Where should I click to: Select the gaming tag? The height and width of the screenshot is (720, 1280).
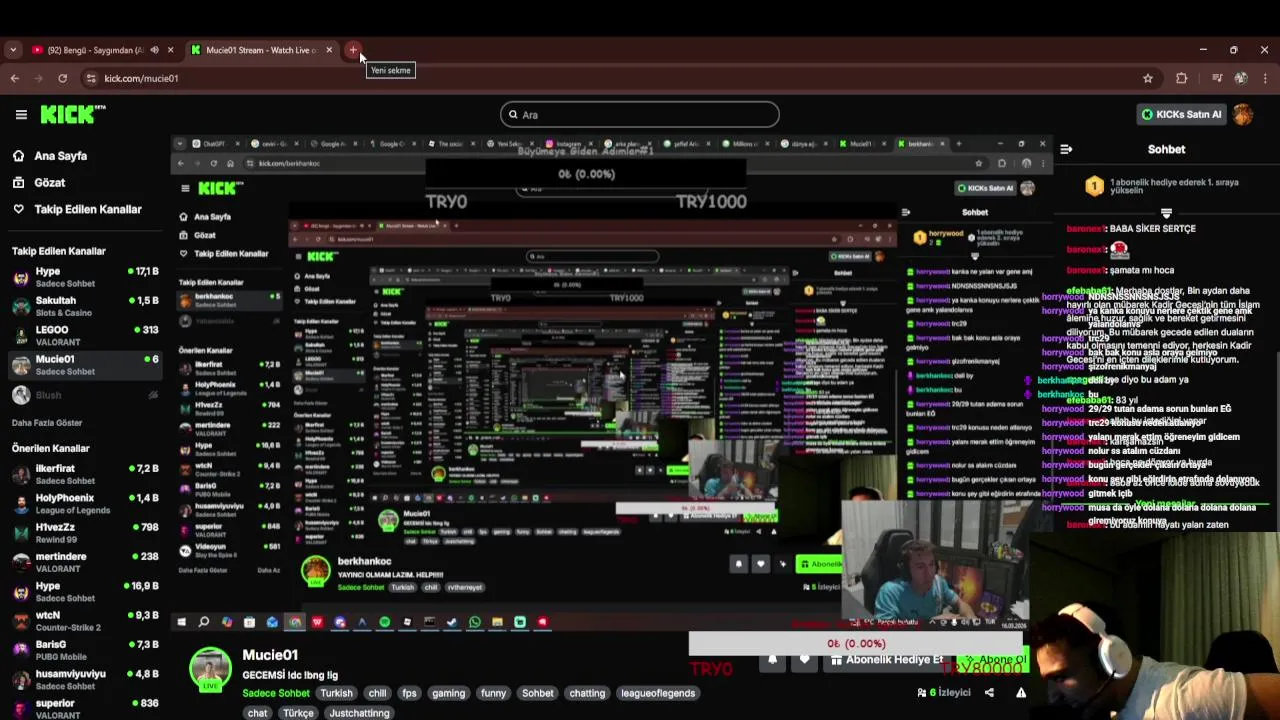point(448,693)
